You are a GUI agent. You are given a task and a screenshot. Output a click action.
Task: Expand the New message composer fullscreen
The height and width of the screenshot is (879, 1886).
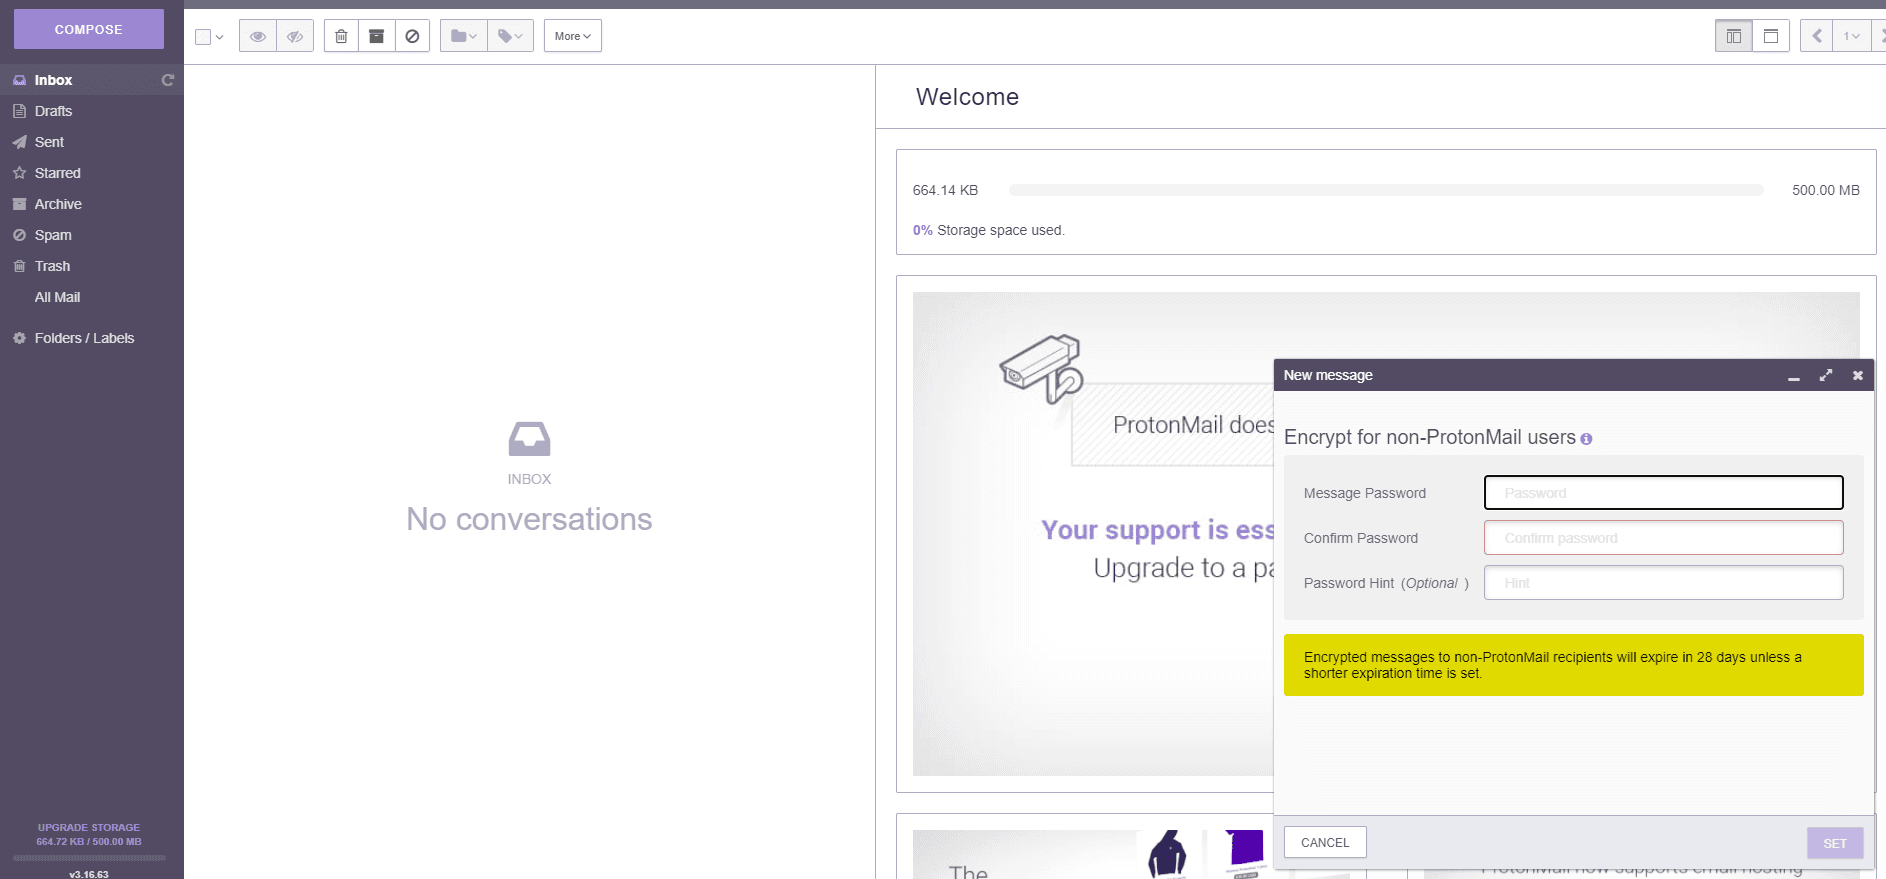pyautogui.click(x=1826, y=375)
